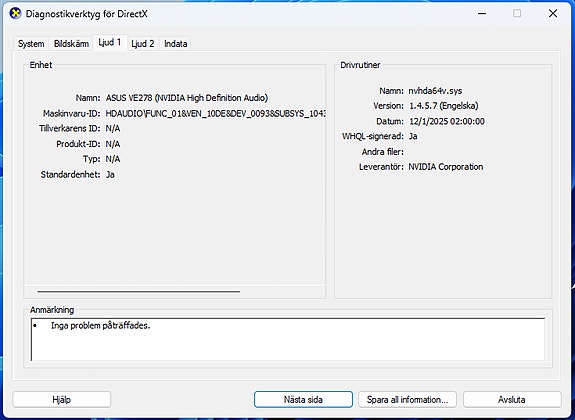
Task: Click the Anmärkning notes text box
Action: click(x=288, y=339)
